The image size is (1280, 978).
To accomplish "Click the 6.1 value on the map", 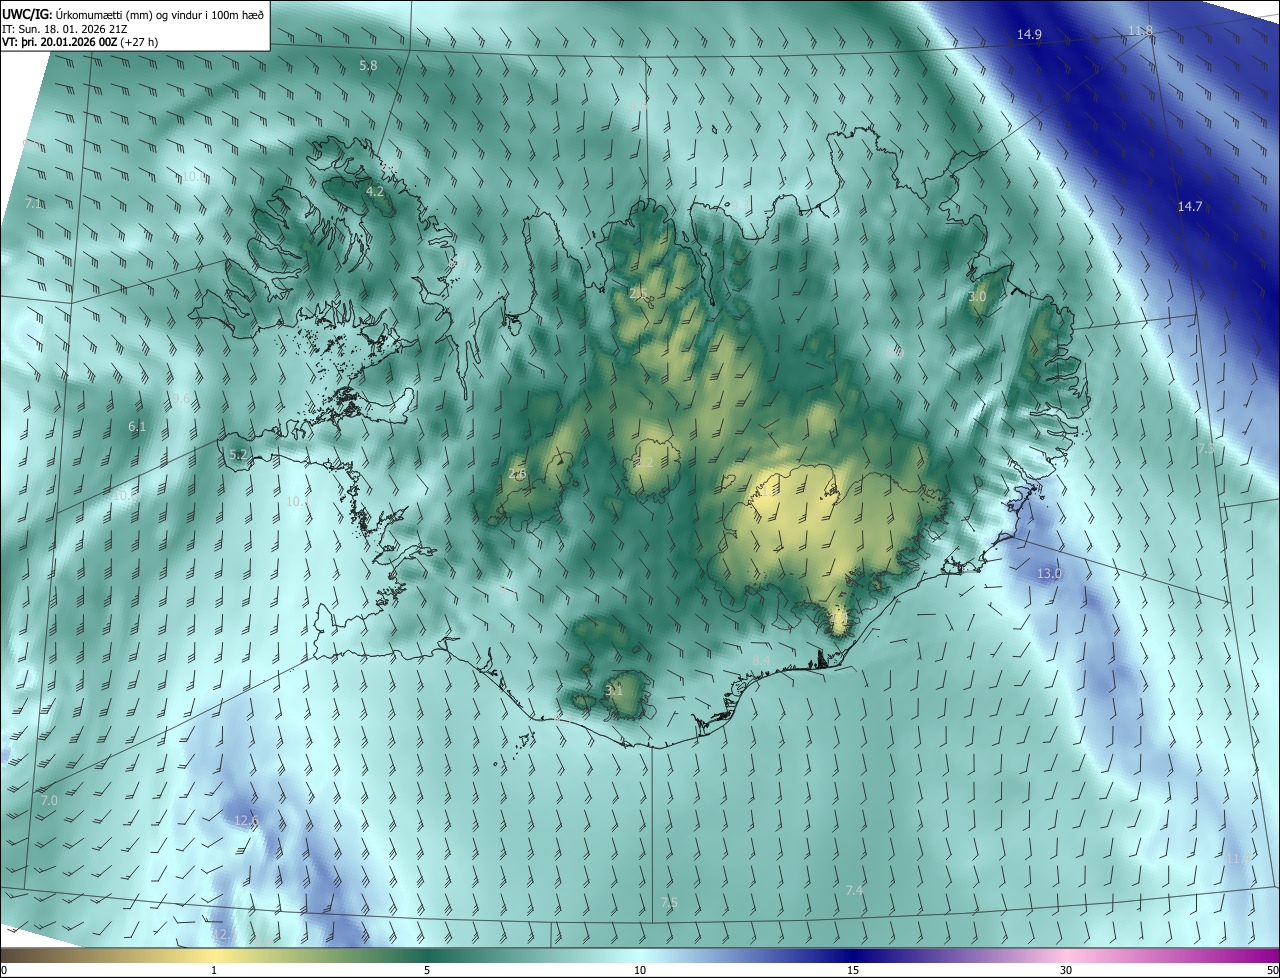I will pyautogui.click(x=137, y=427).
